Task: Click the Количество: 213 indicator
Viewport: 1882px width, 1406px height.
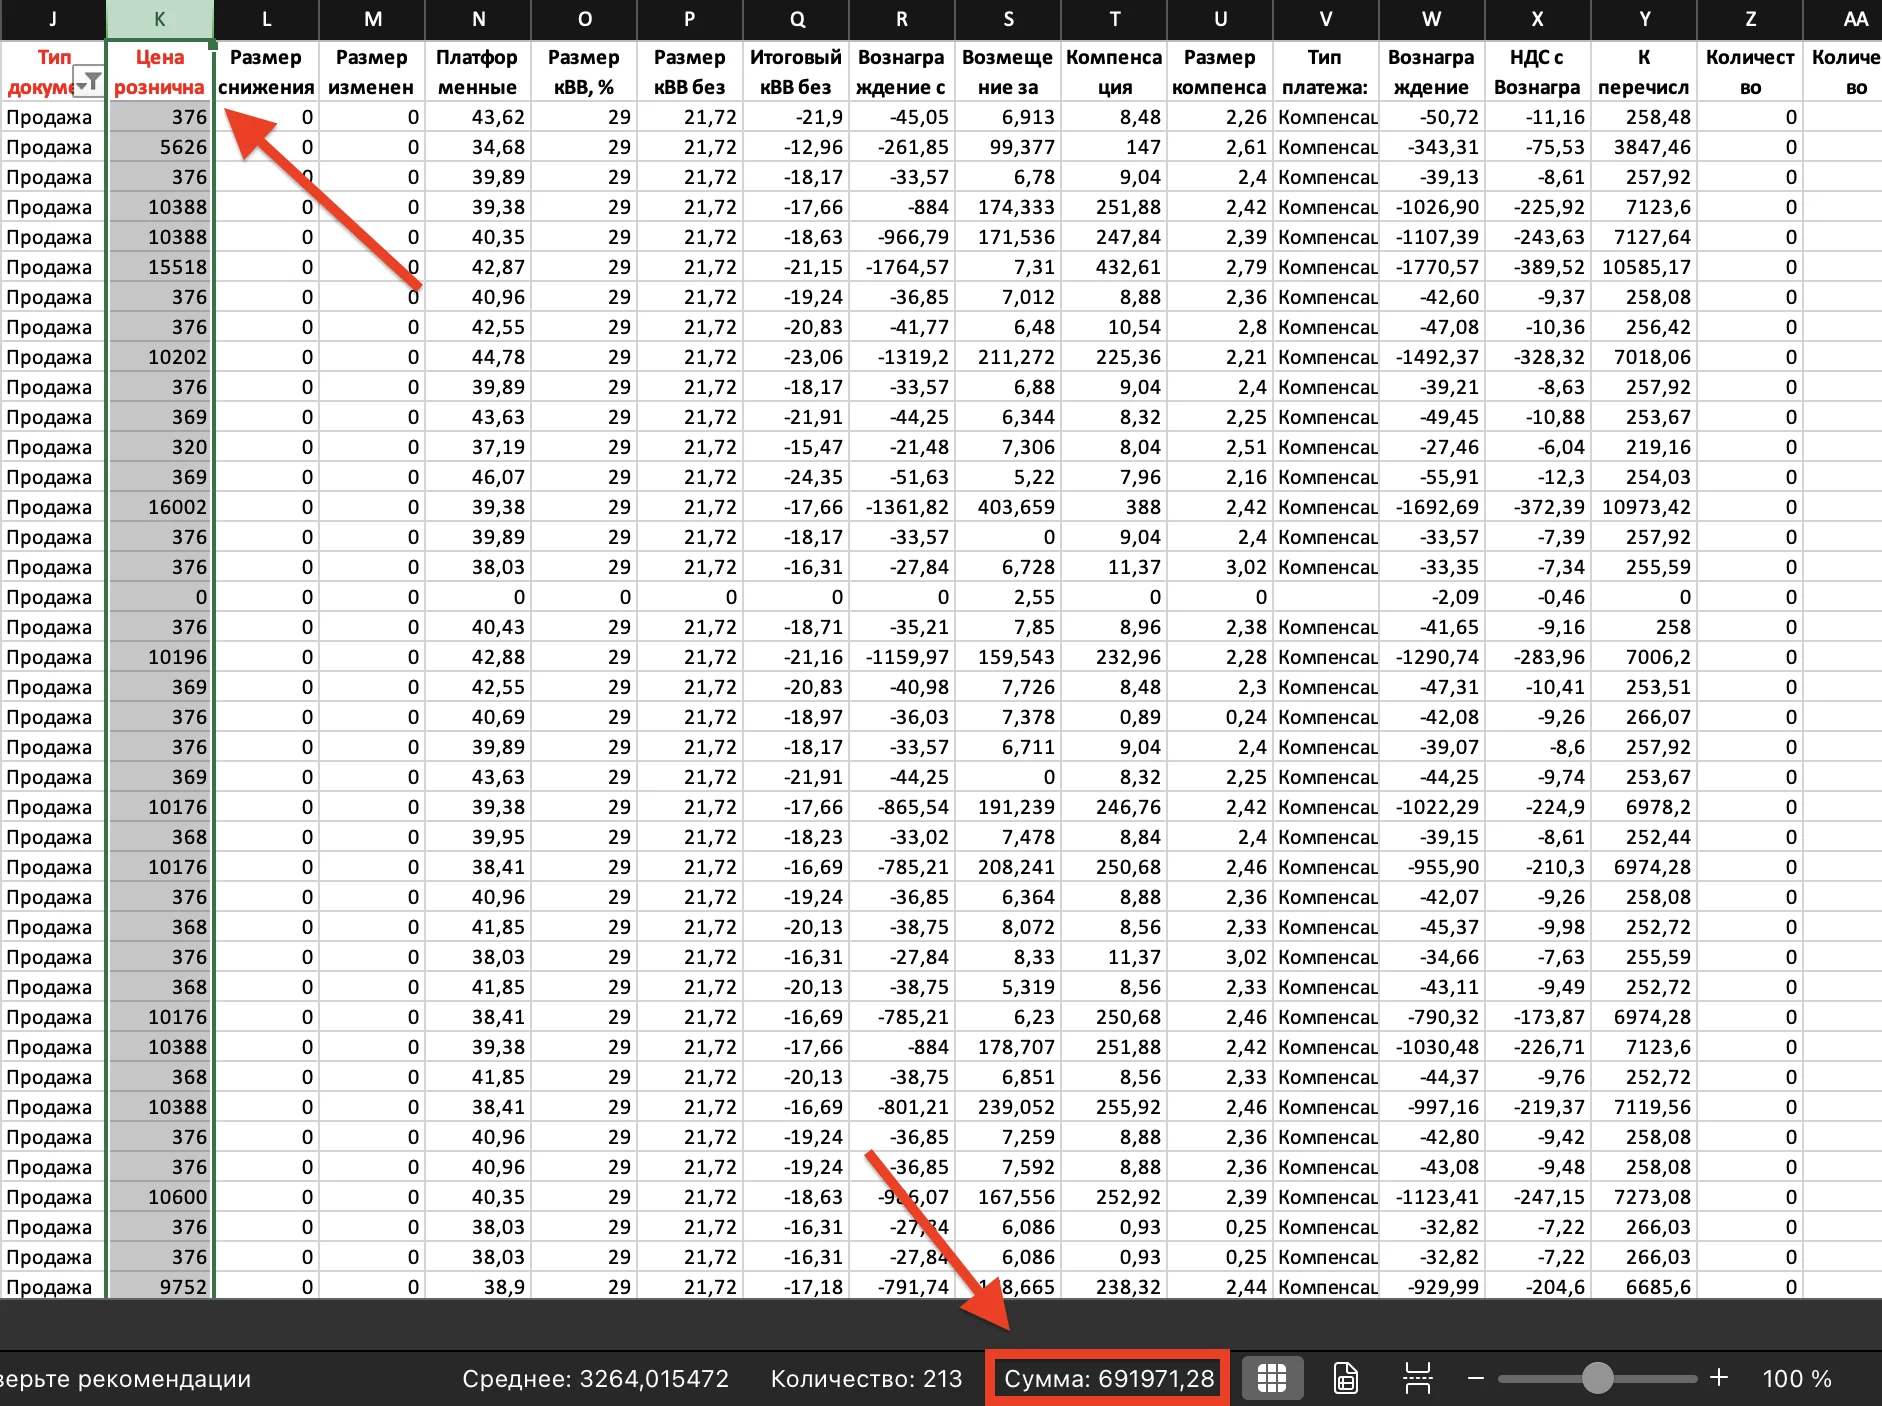Action: [x=866, y=1379]
